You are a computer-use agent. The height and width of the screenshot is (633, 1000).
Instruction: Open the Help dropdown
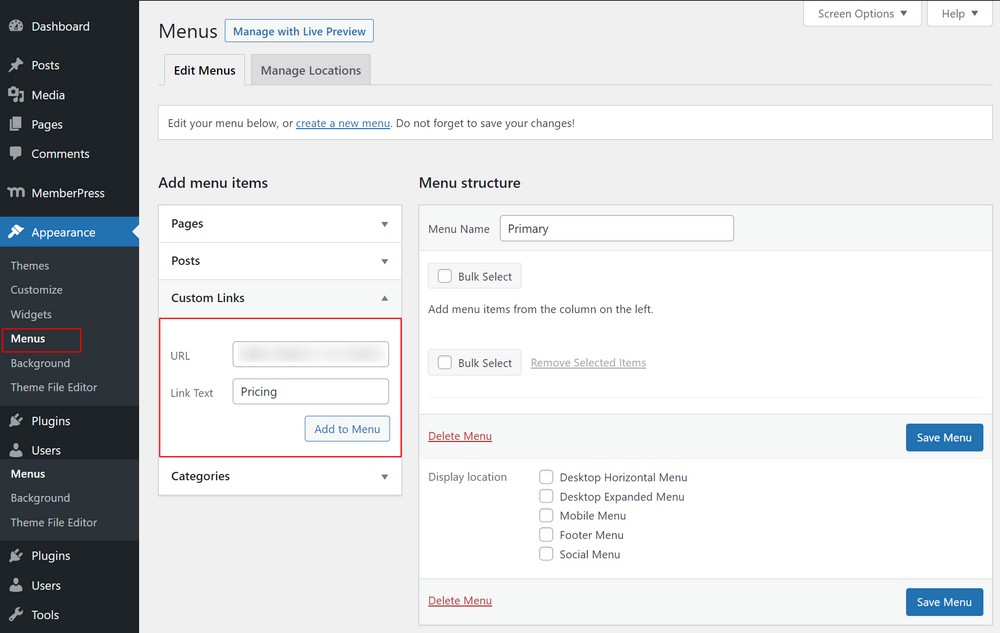point(960,13)
